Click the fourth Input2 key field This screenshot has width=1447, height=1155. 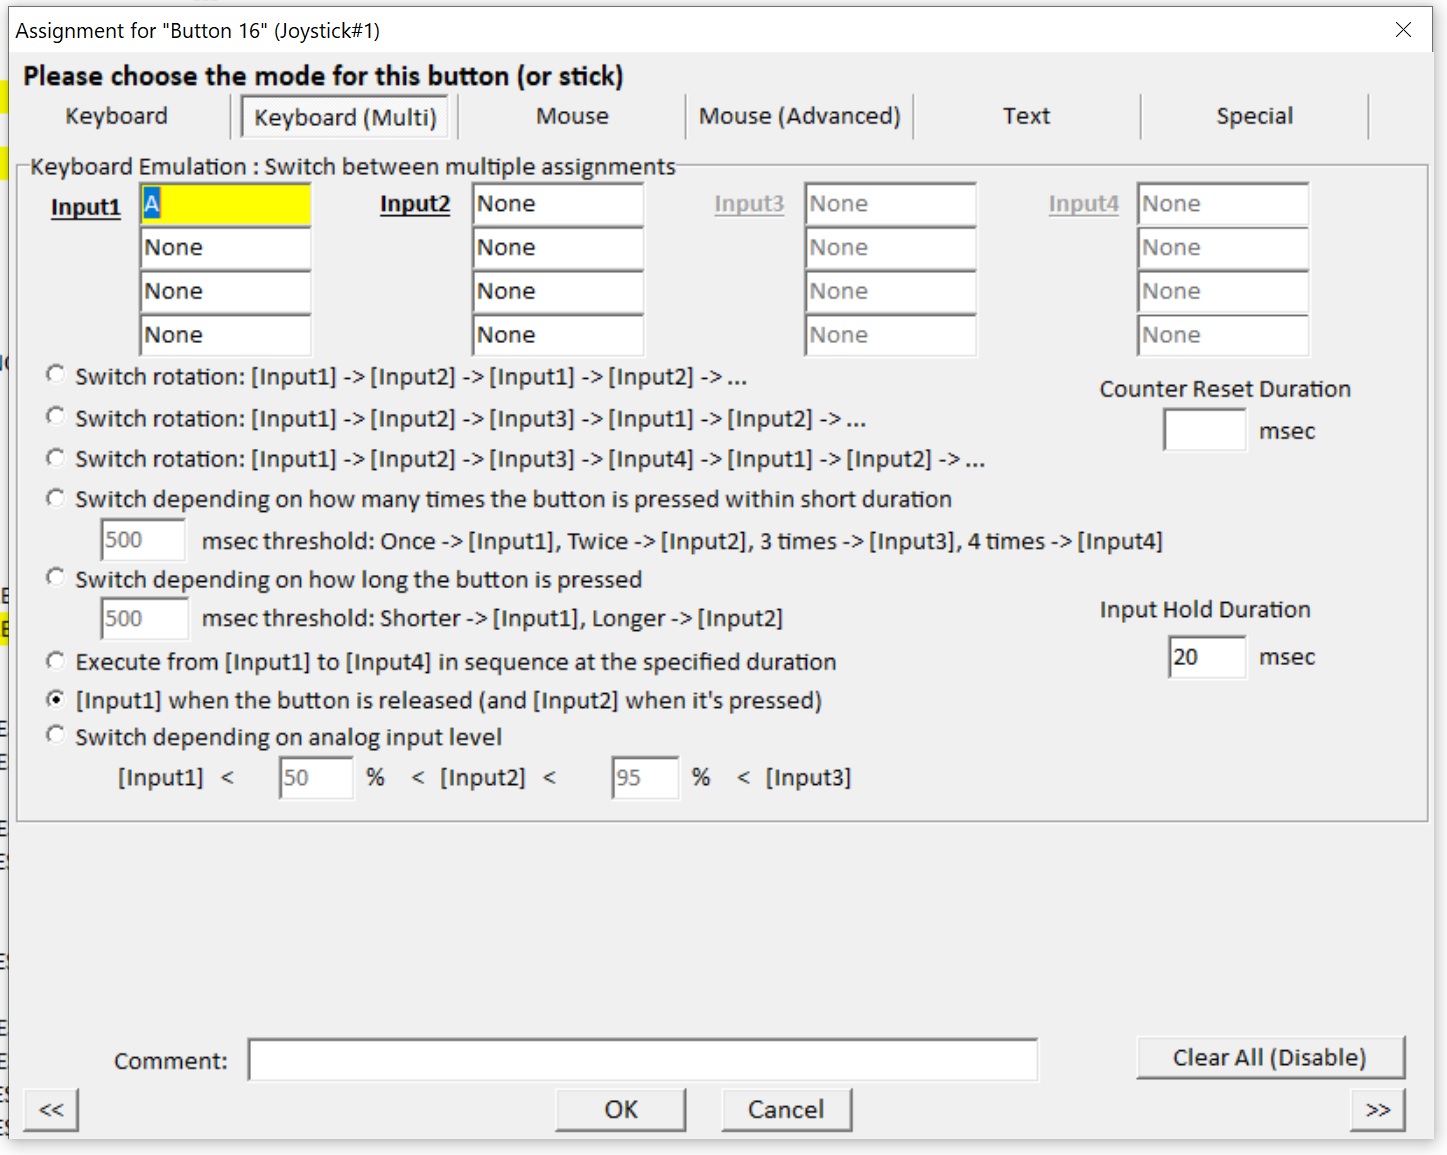coord(558,335)
